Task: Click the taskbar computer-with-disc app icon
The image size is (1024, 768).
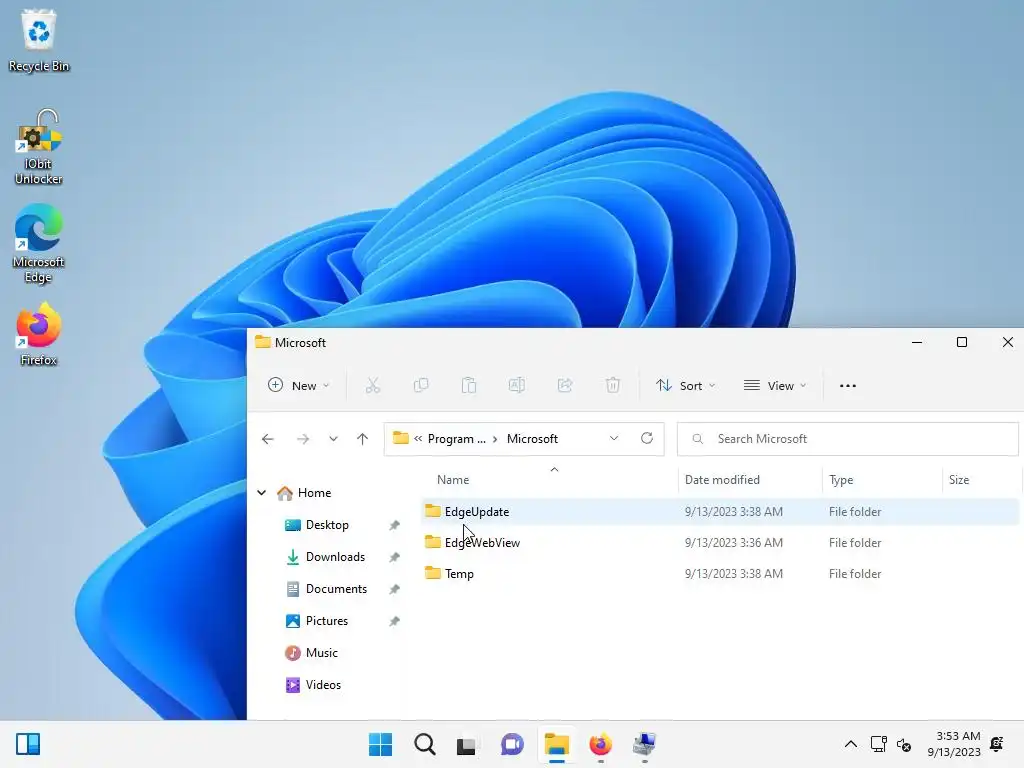Action: tap(644, 744)
